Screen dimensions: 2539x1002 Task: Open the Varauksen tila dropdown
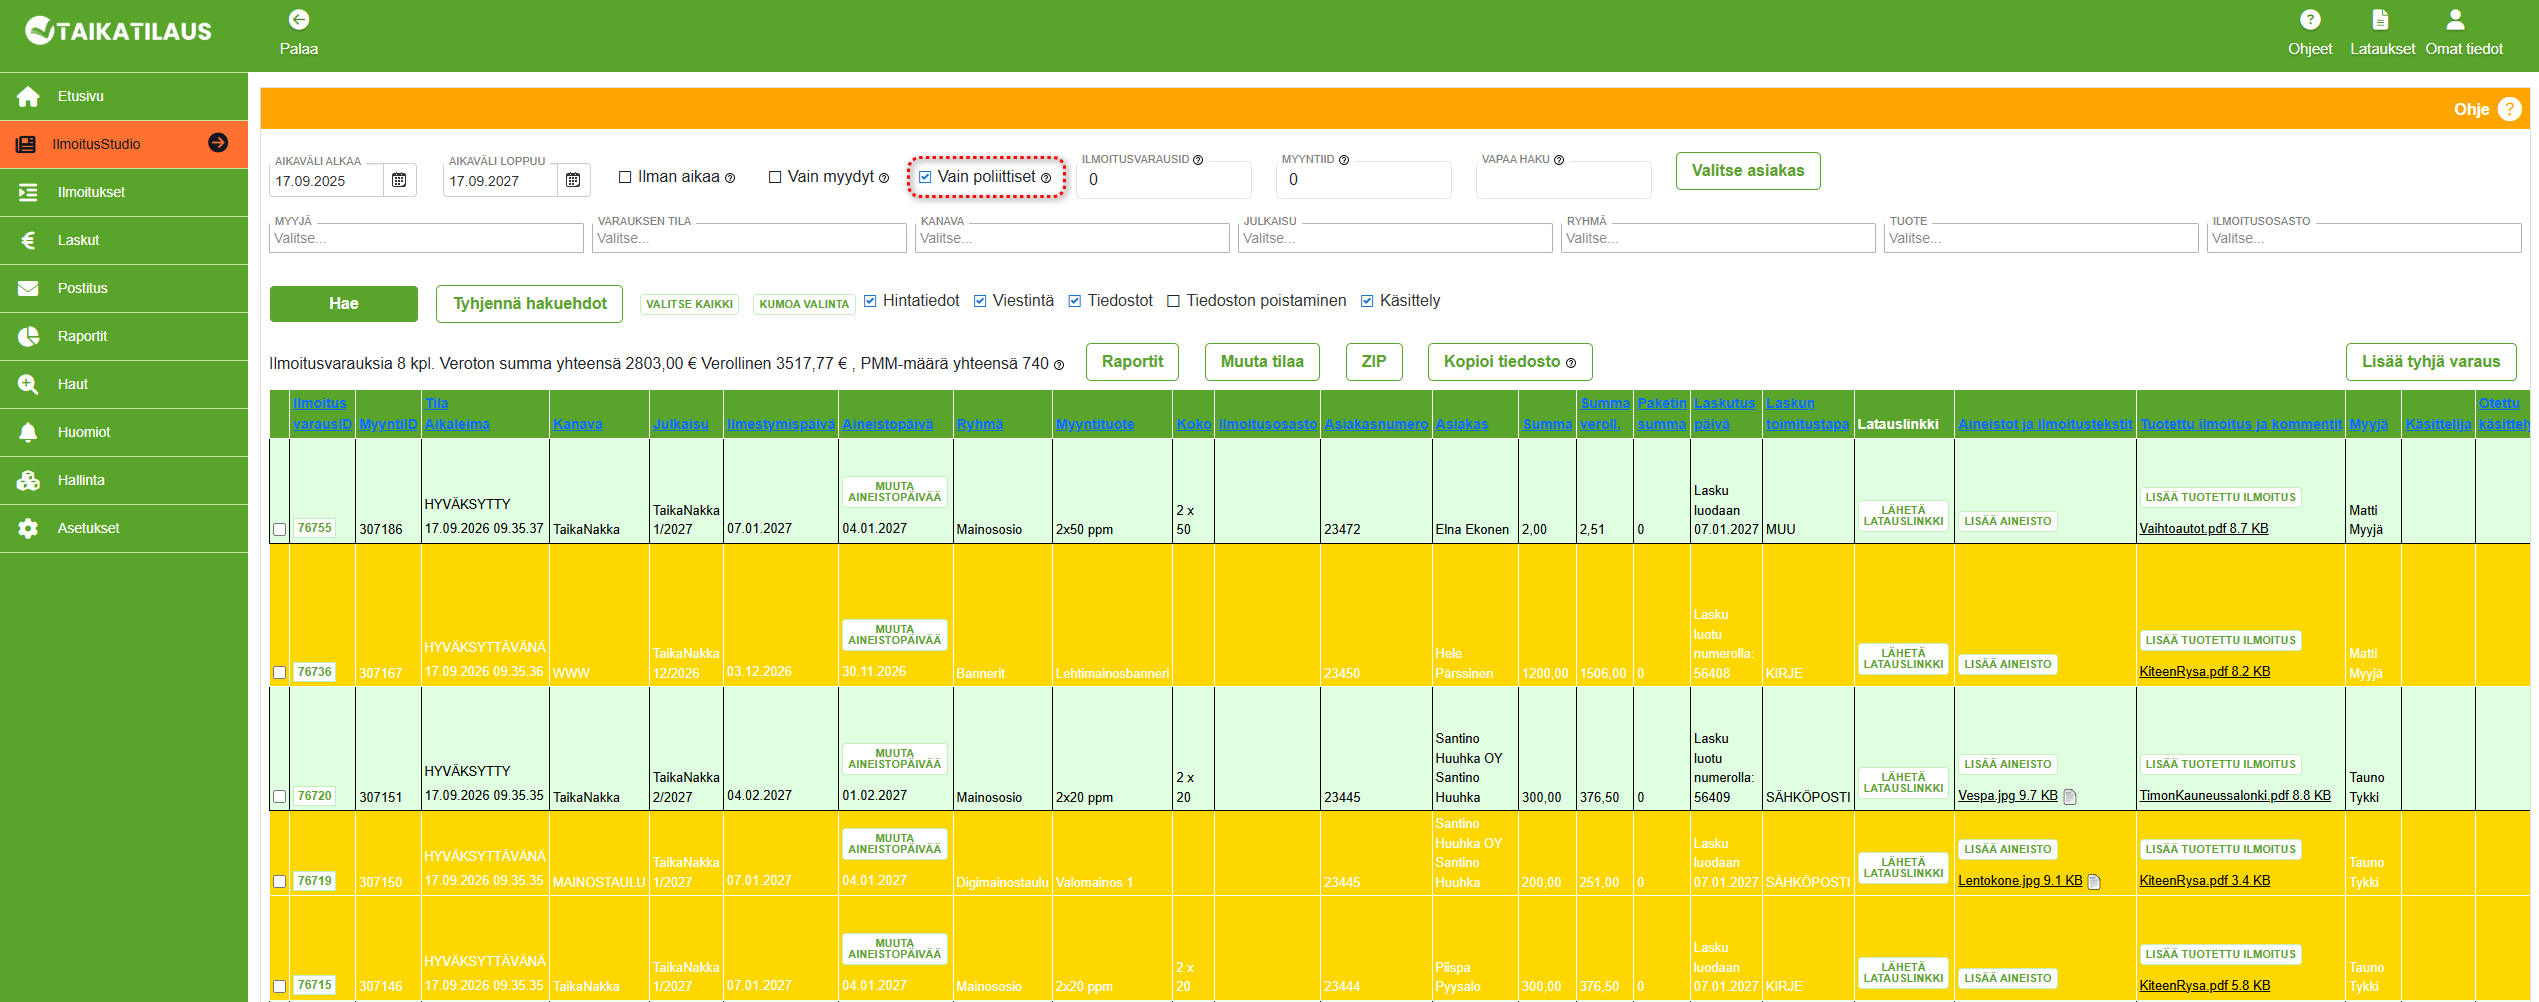tap(750, 238)
